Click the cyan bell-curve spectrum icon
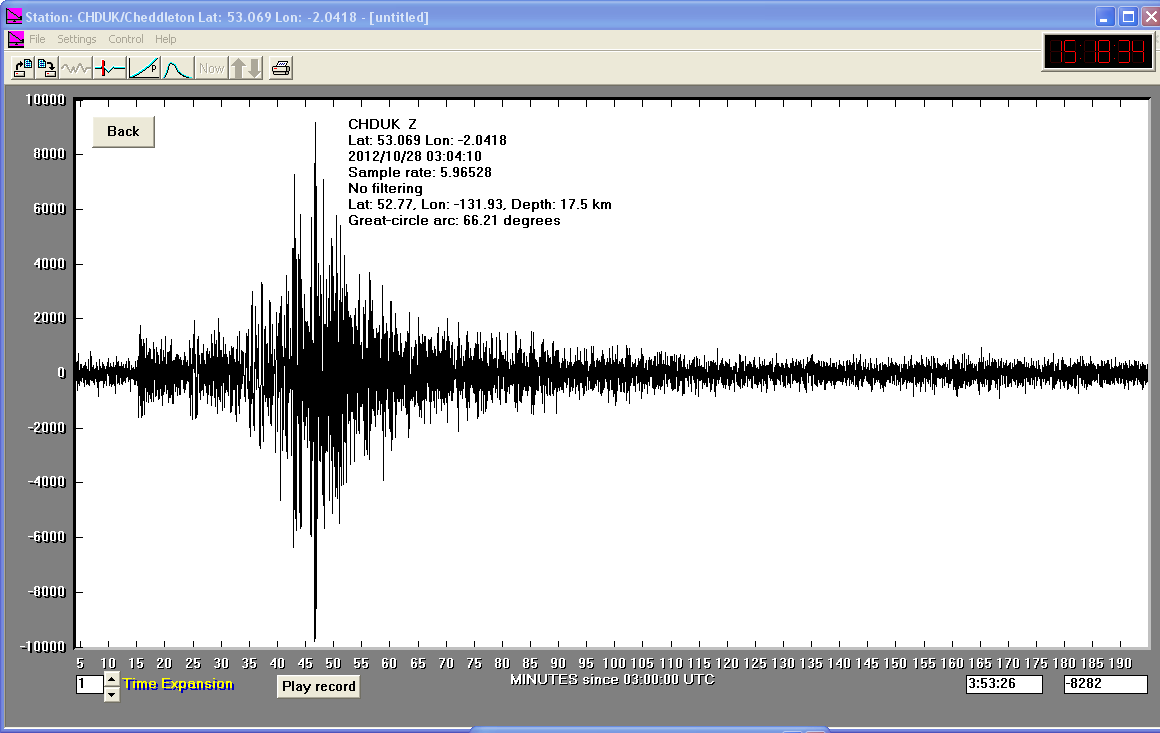Image resolution: width=1160 pixels, height=733 pixels. pos(178,69)
